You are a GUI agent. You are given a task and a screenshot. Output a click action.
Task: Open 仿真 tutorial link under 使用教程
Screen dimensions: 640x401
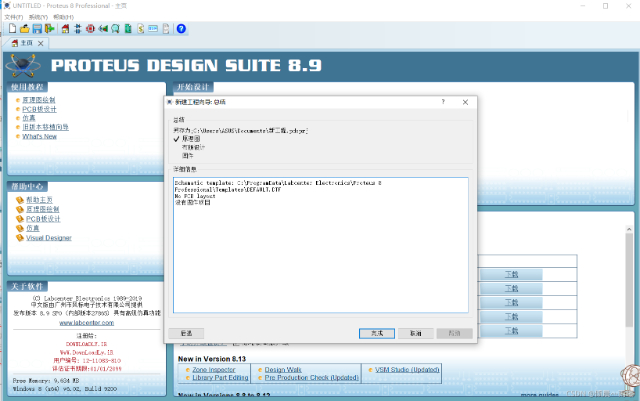coord(29,118)
